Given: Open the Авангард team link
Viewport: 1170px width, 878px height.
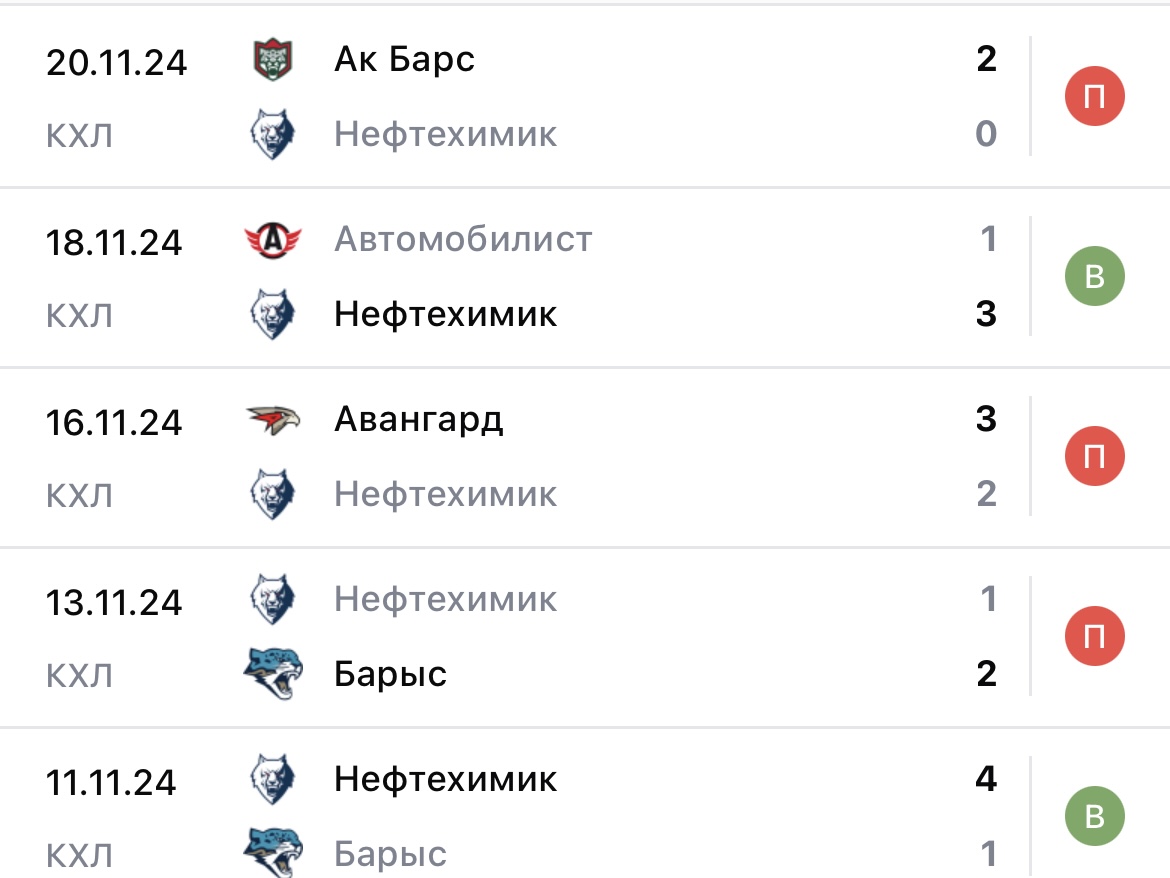Looking at the screenshot, I should 419,420.
